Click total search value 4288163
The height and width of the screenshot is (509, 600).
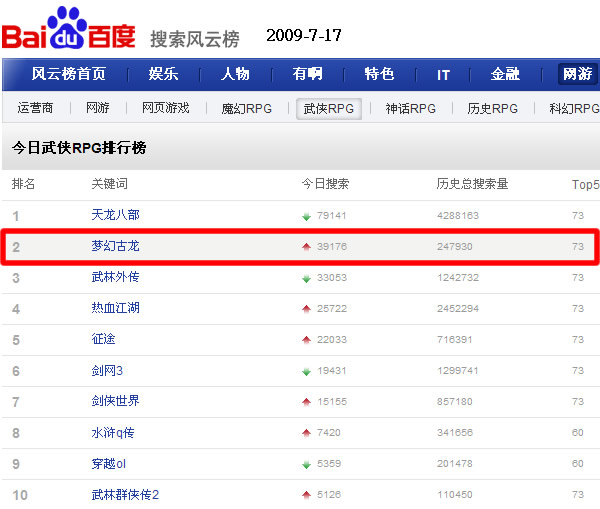[458, 215]
